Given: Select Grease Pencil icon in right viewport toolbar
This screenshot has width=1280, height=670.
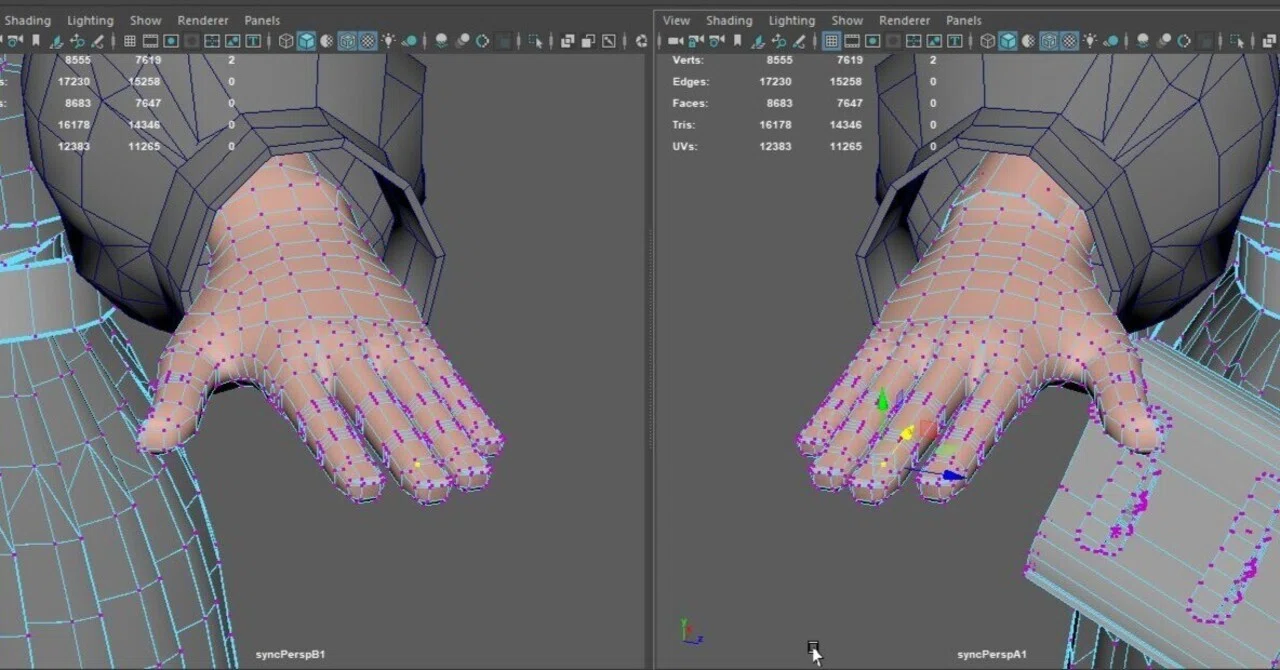Looking at the screenshot, I should (799, 41).
